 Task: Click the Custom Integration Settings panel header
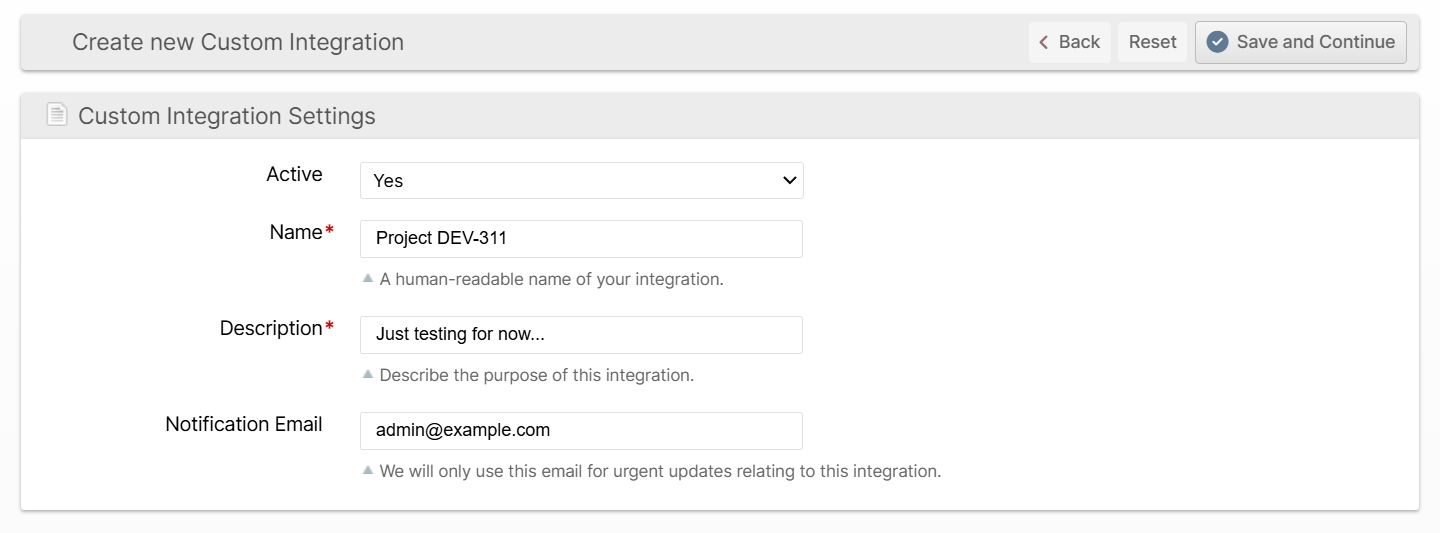[227, 116]
